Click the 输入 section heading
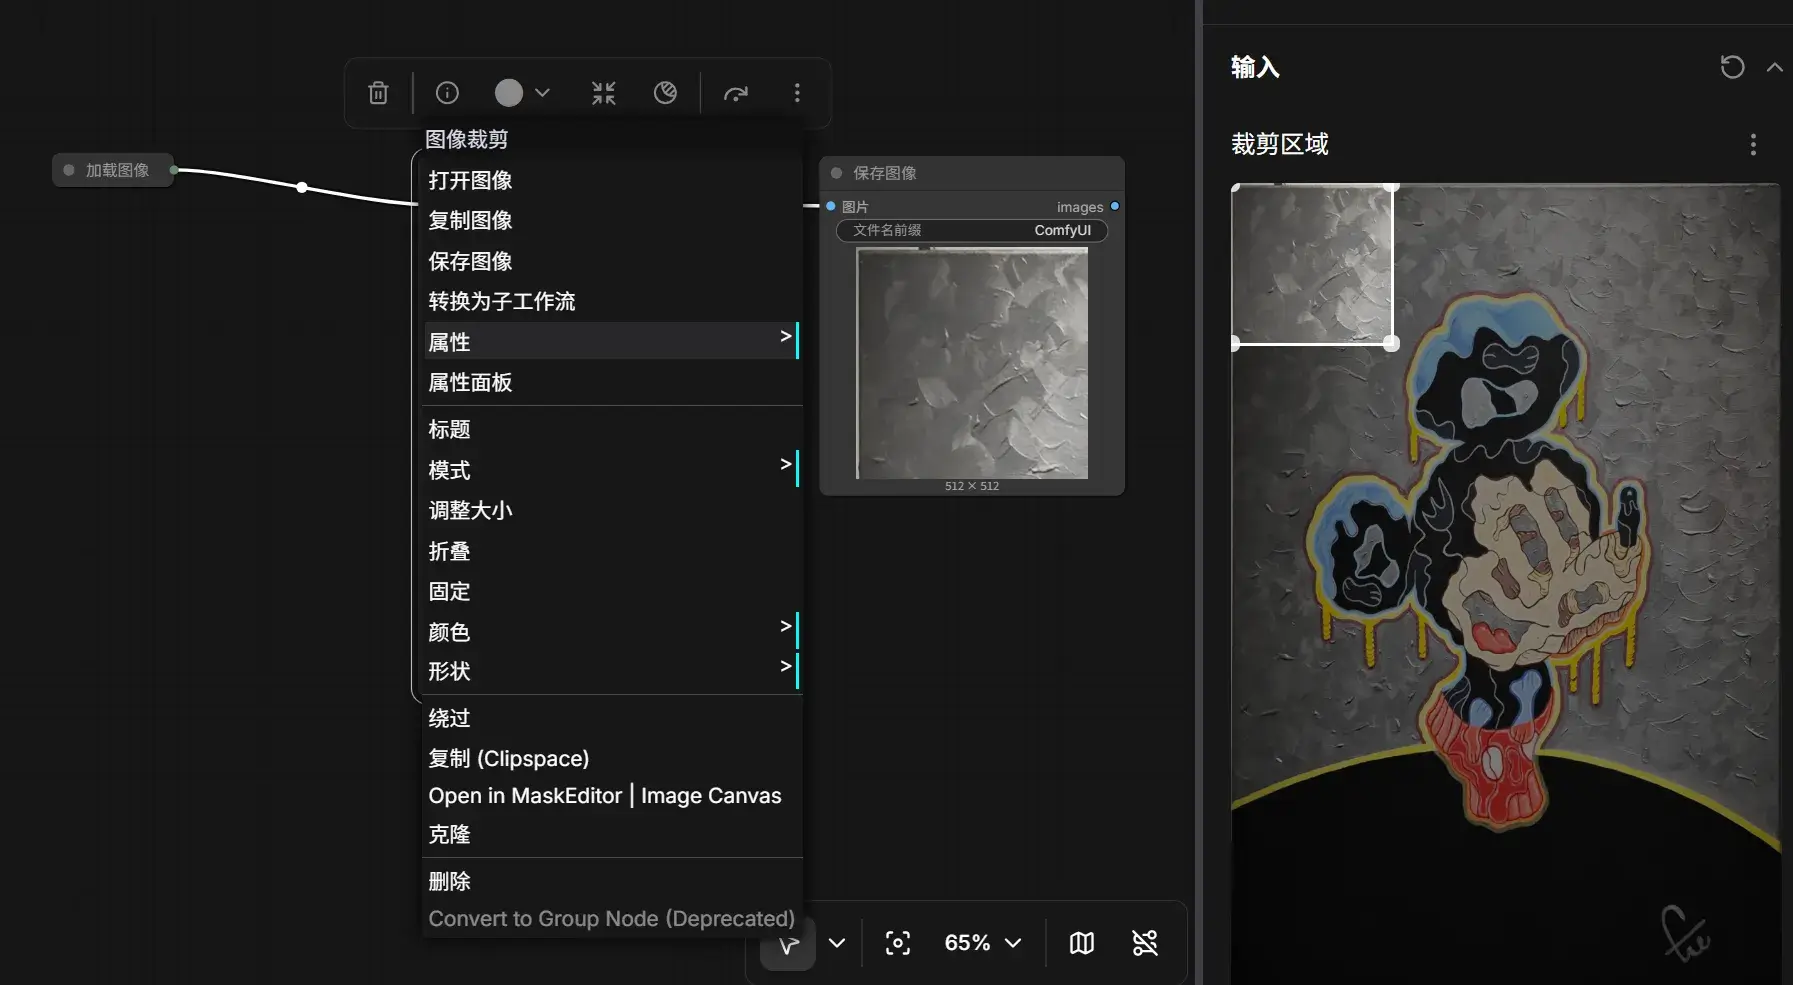This screenshot has height=985, width=1793. (x=1255, y=67)
